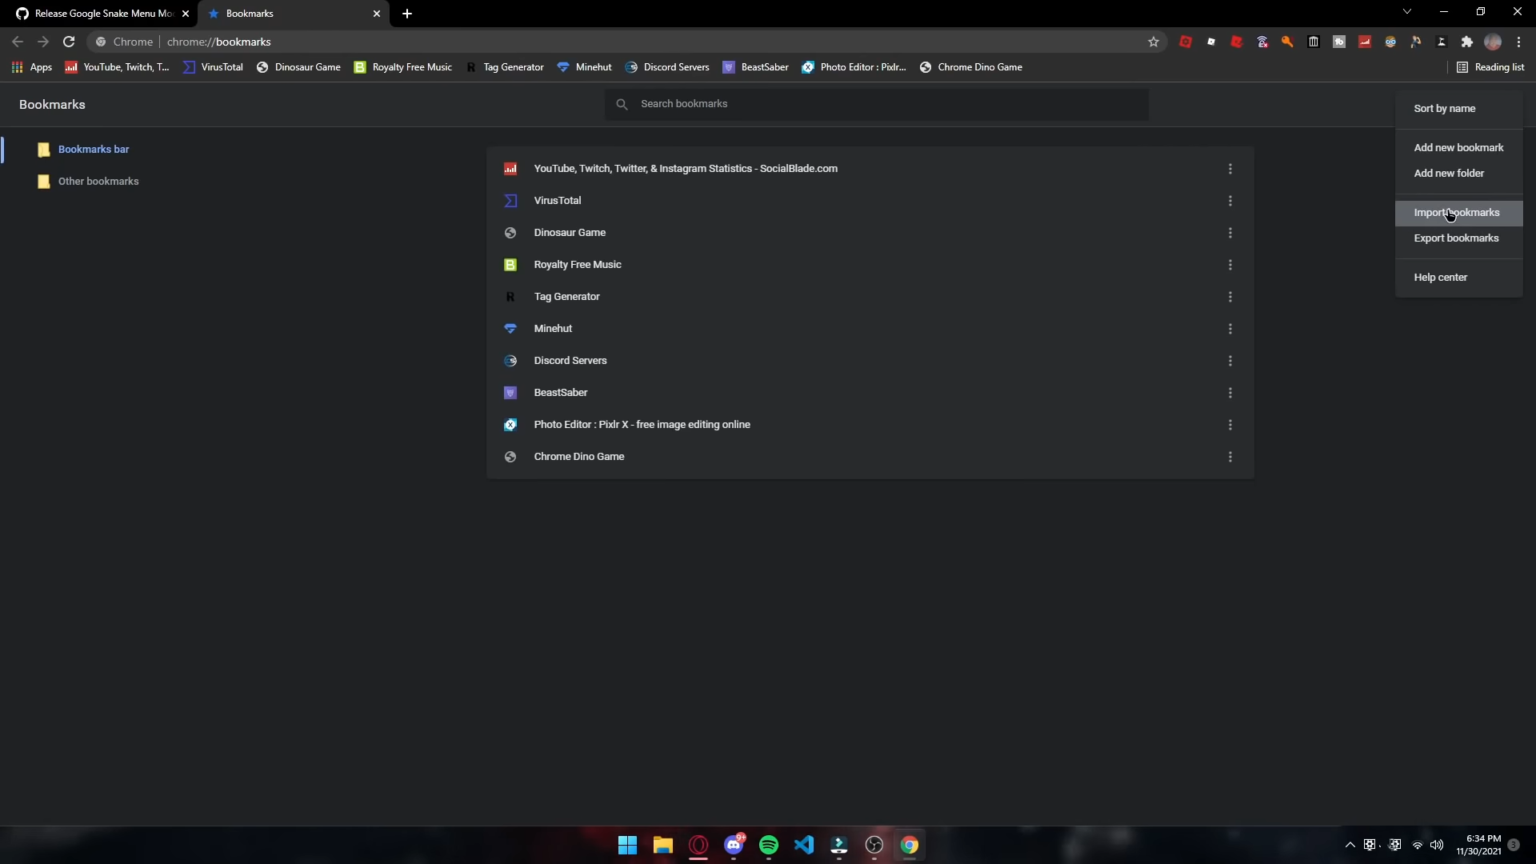Launch File Explorer from taskbar
The image size is (1536, 864).
tap(662, 845)
